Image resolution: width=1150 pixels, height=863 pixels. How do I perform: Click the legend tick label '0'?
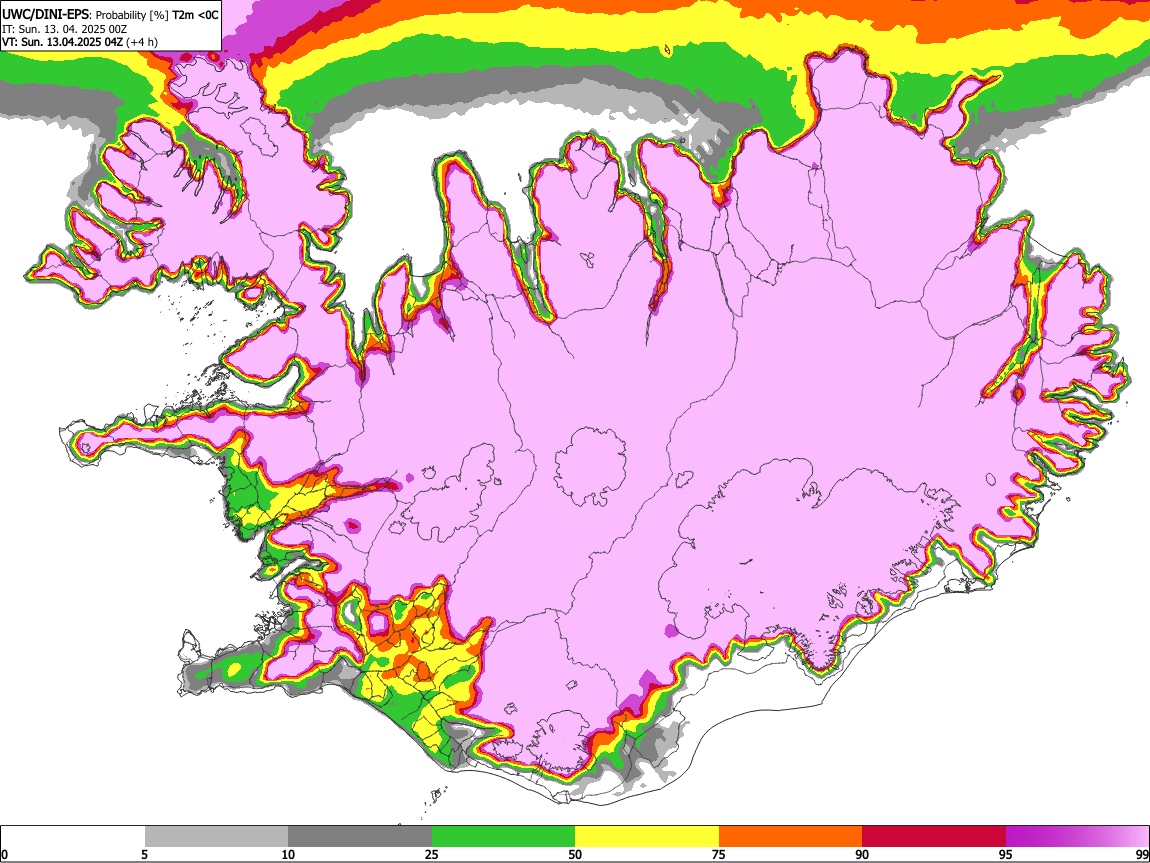pyautogui.click(x=5, y=855)
